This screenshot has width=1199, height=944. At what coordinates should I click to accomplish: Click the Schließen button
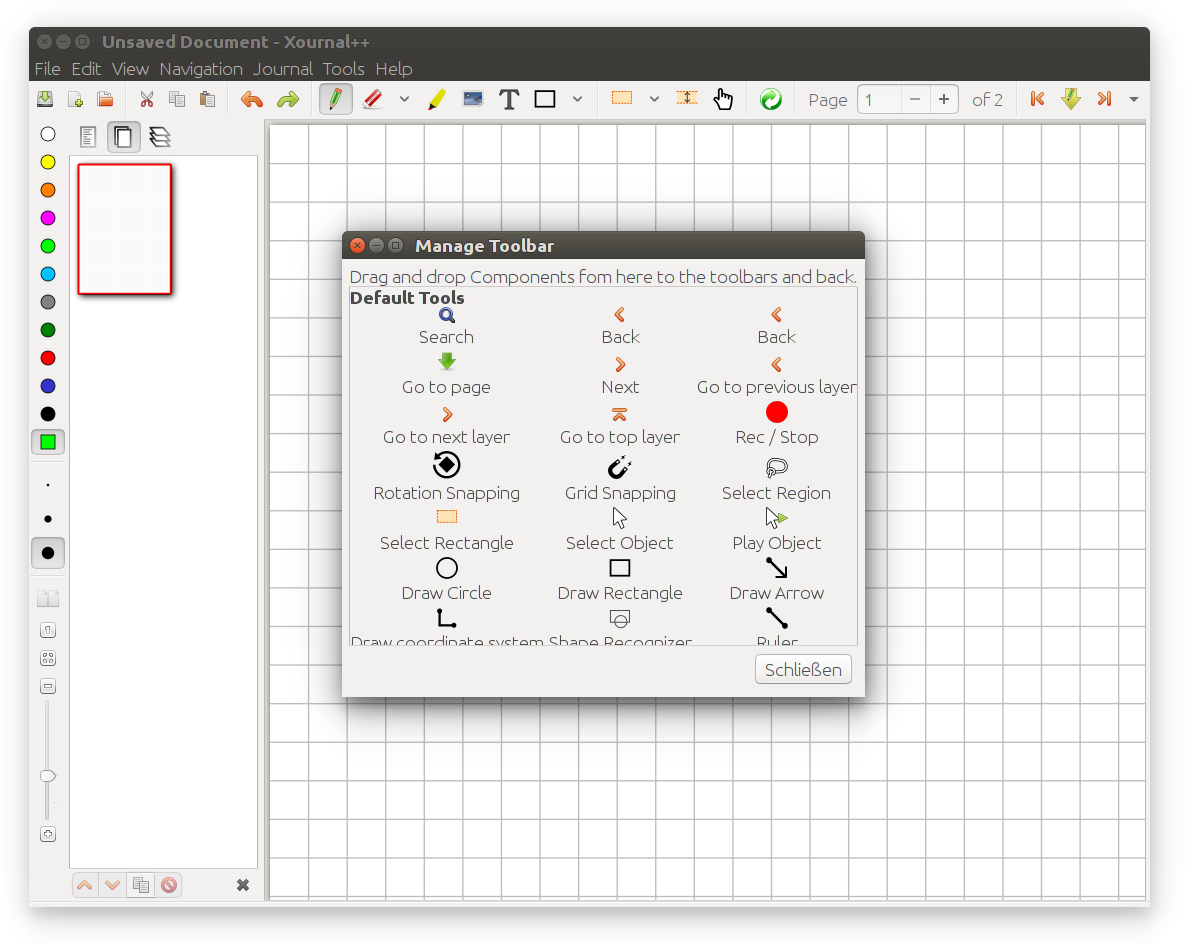(x=803, y=670)
